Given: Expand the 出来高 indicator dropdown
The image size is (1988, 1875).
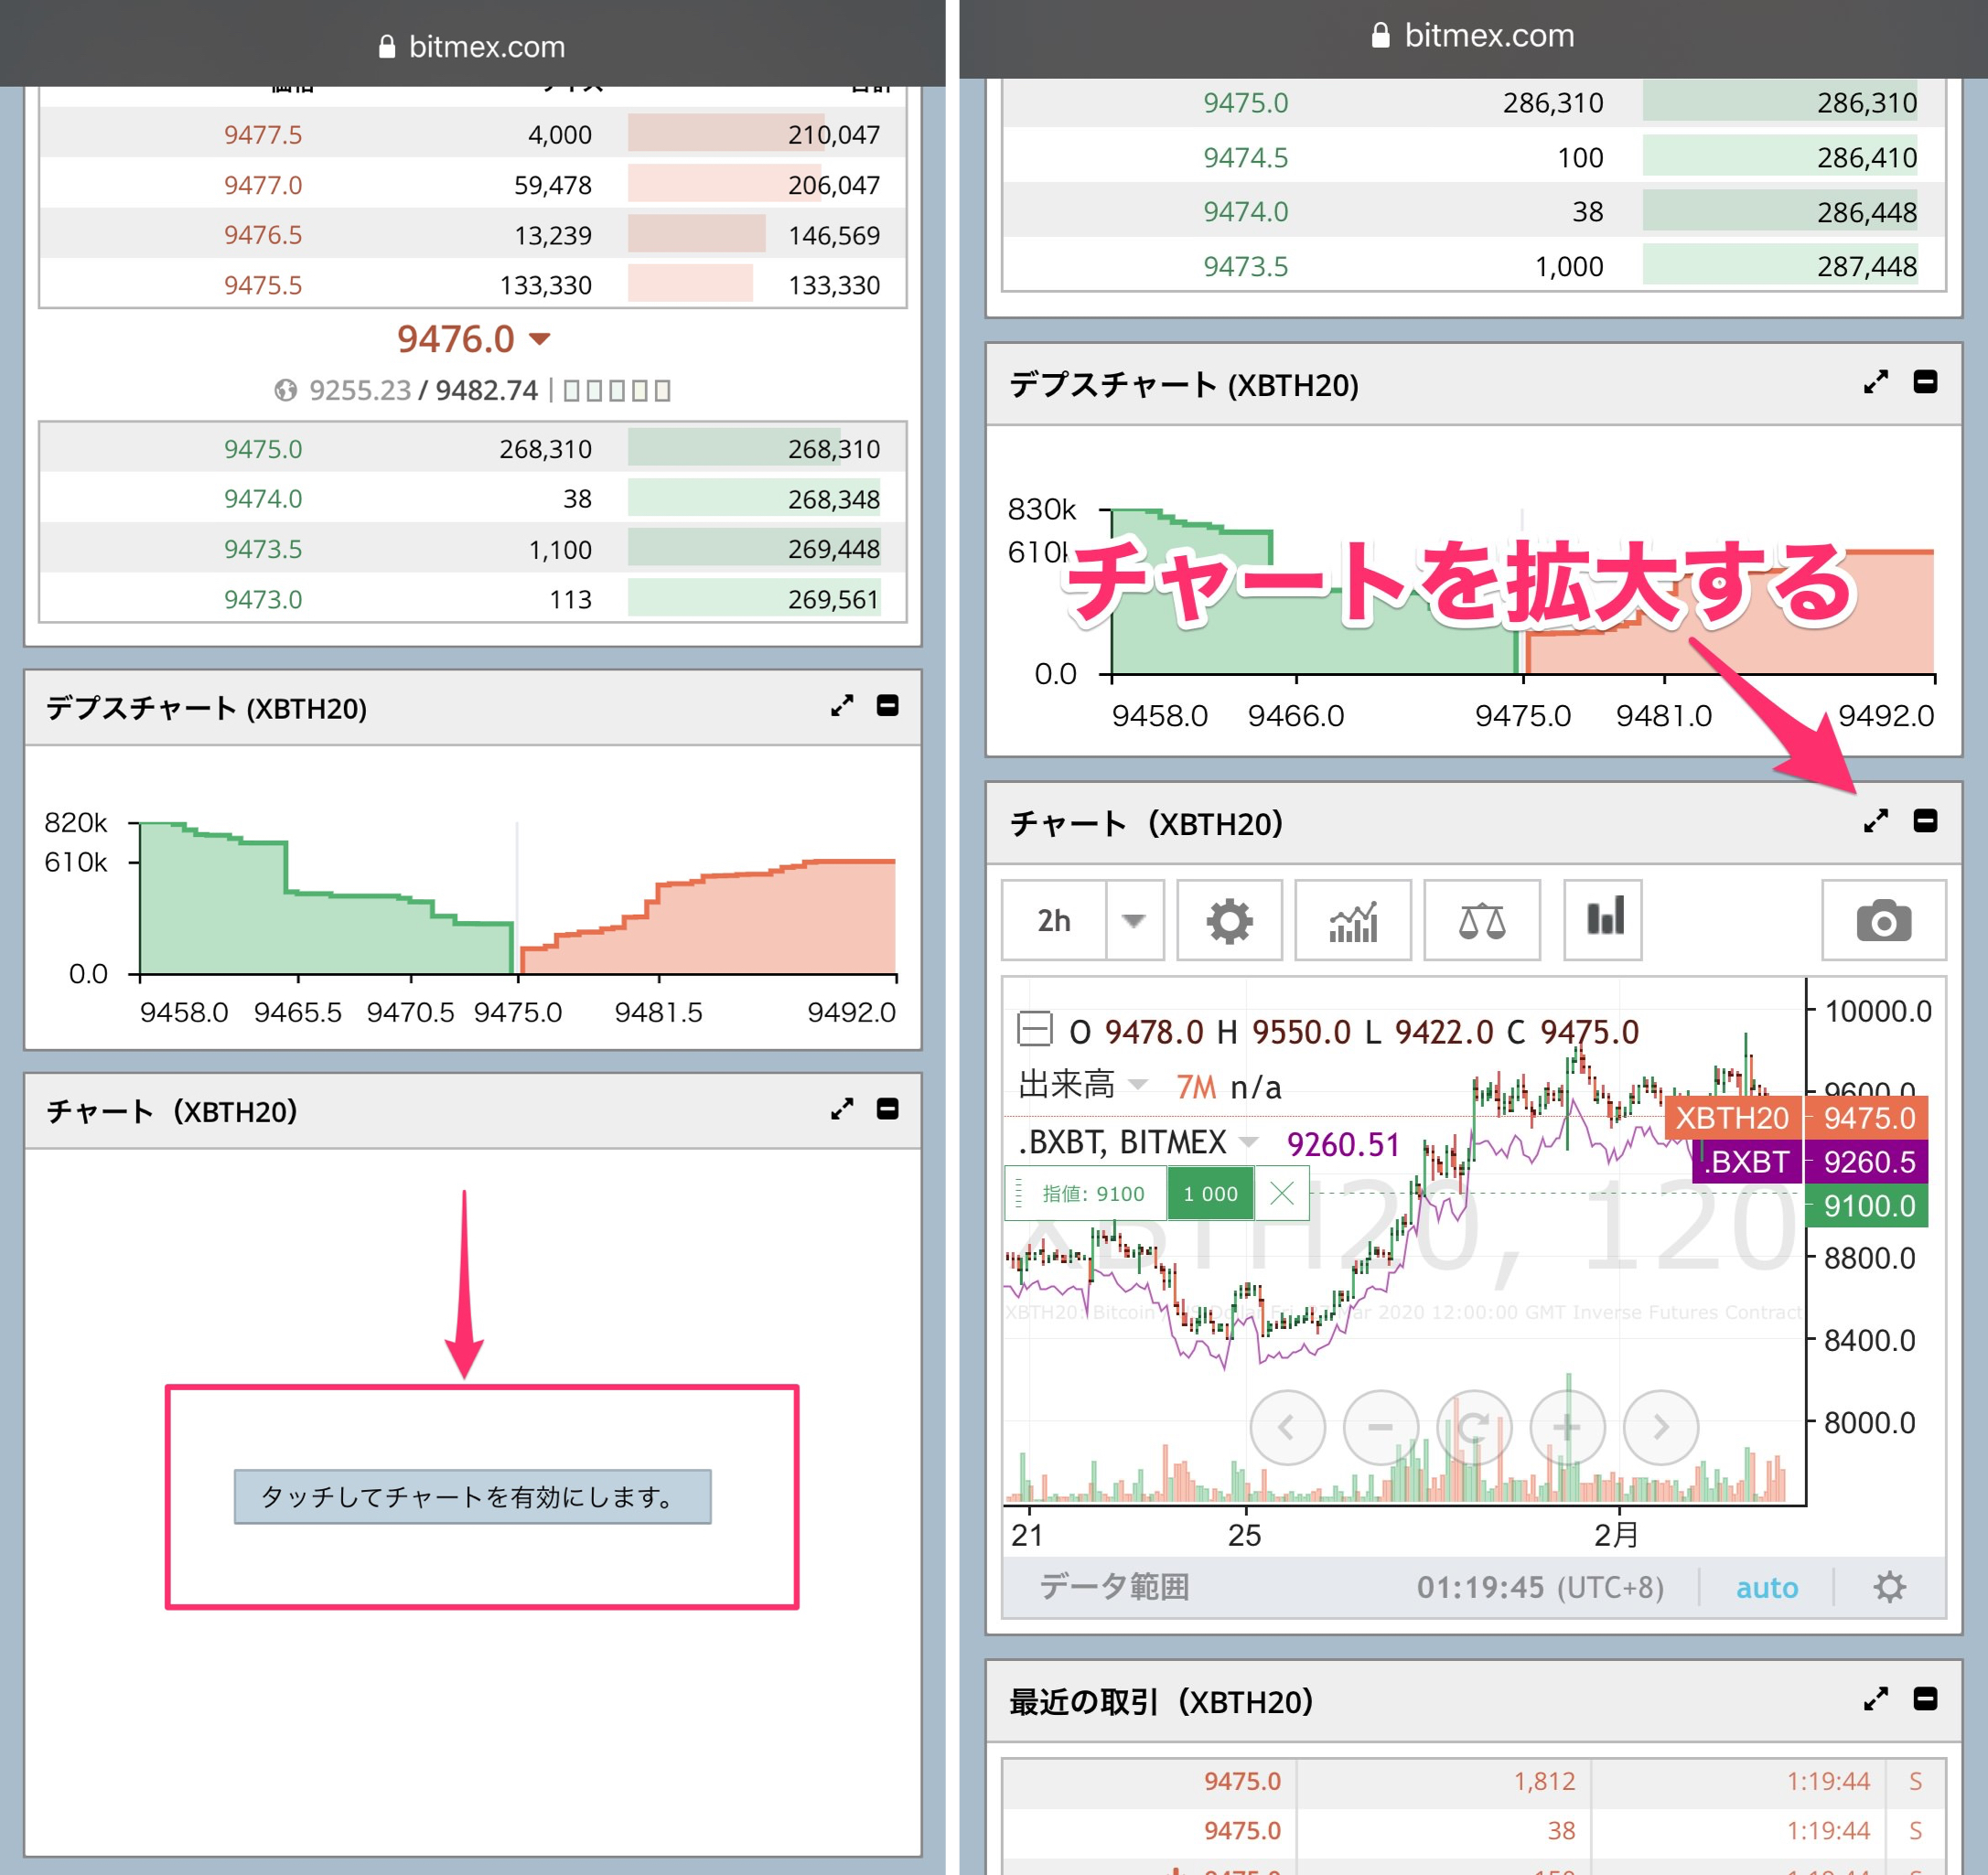Looking at the screenshot, I should click(1137, 1085).
